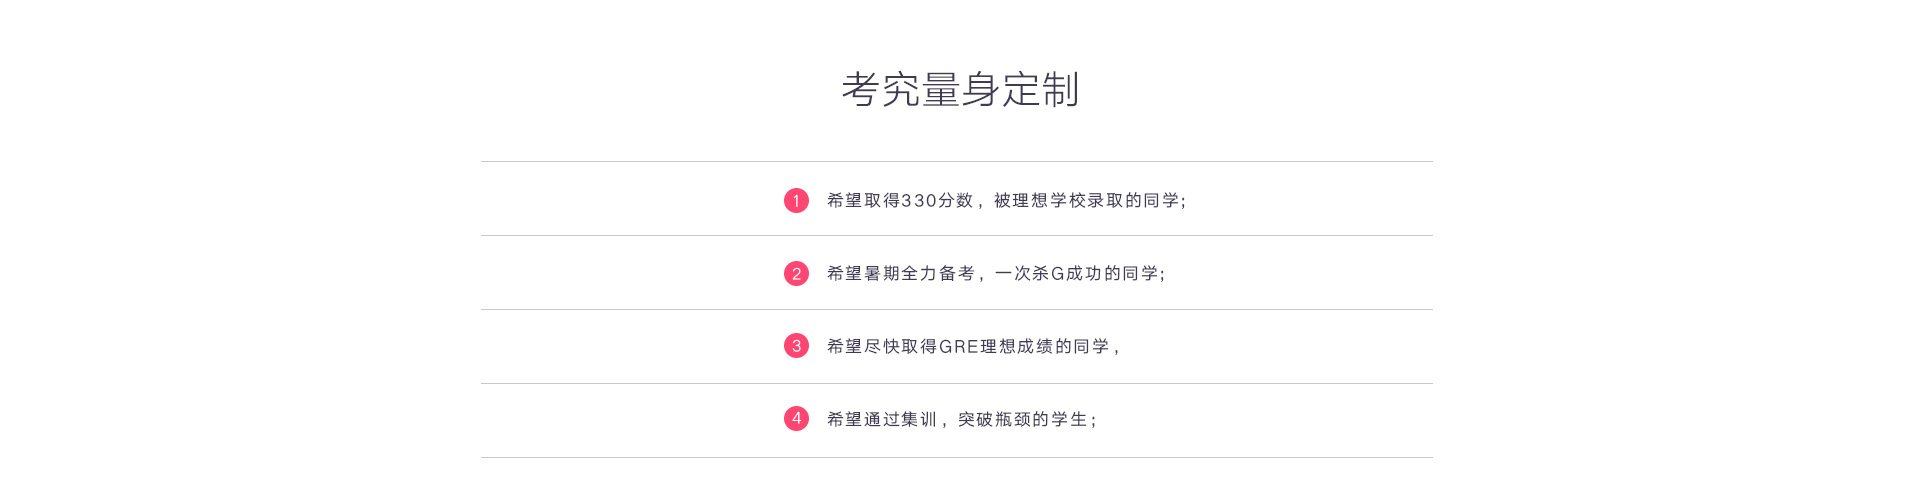Select the text 希望通过集训
1920x502 pixels.
tap(882, 420)
